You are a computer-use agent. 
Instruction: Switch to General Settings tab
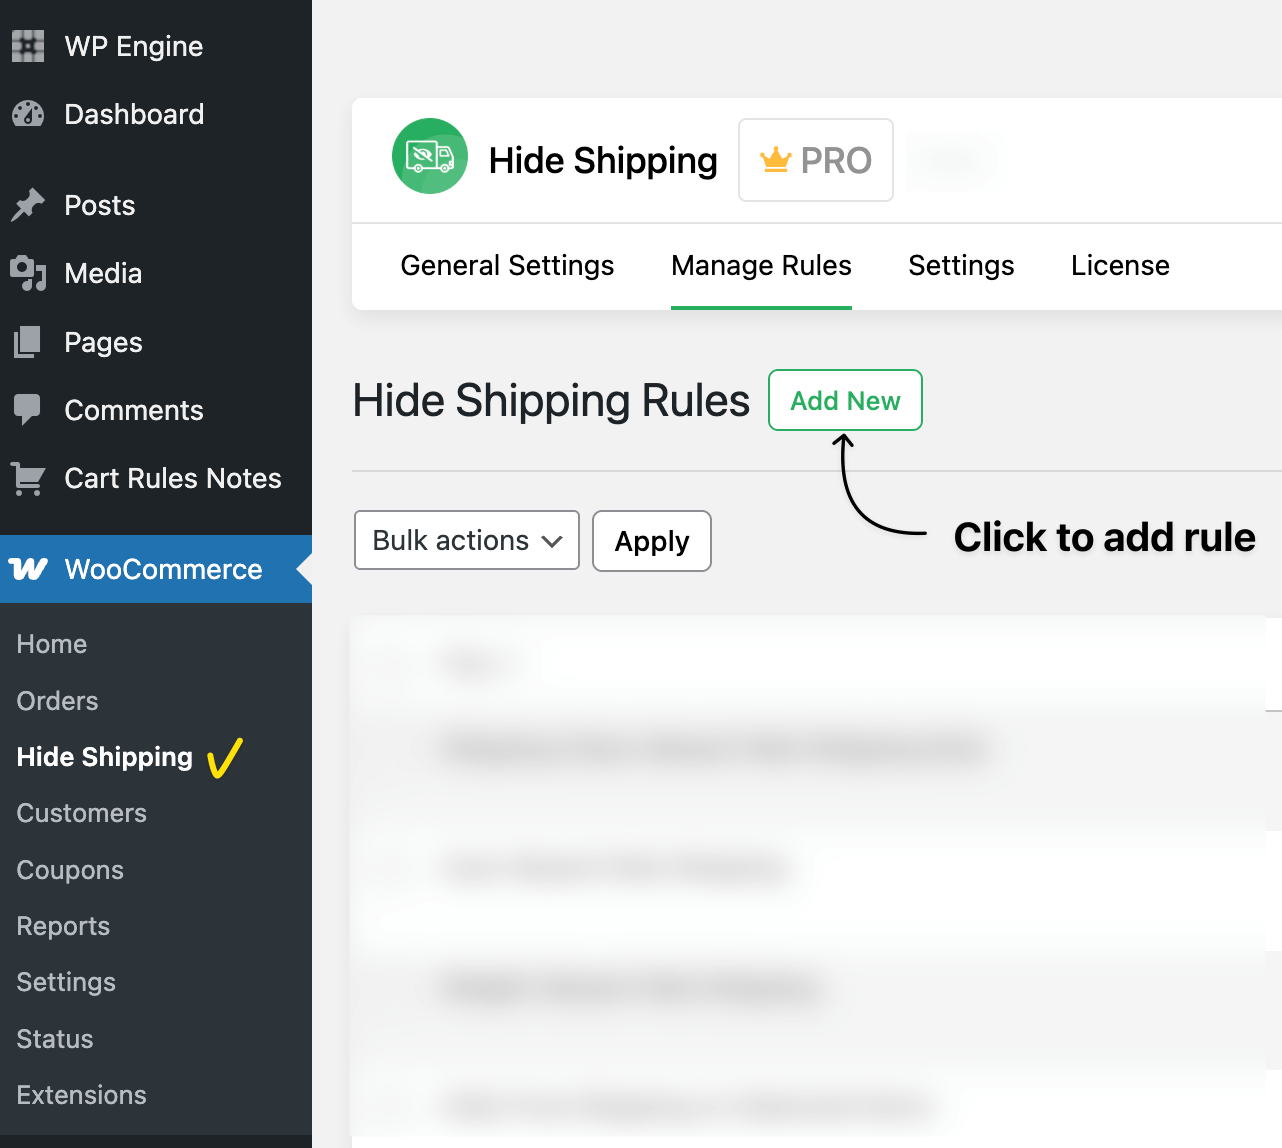507,266
